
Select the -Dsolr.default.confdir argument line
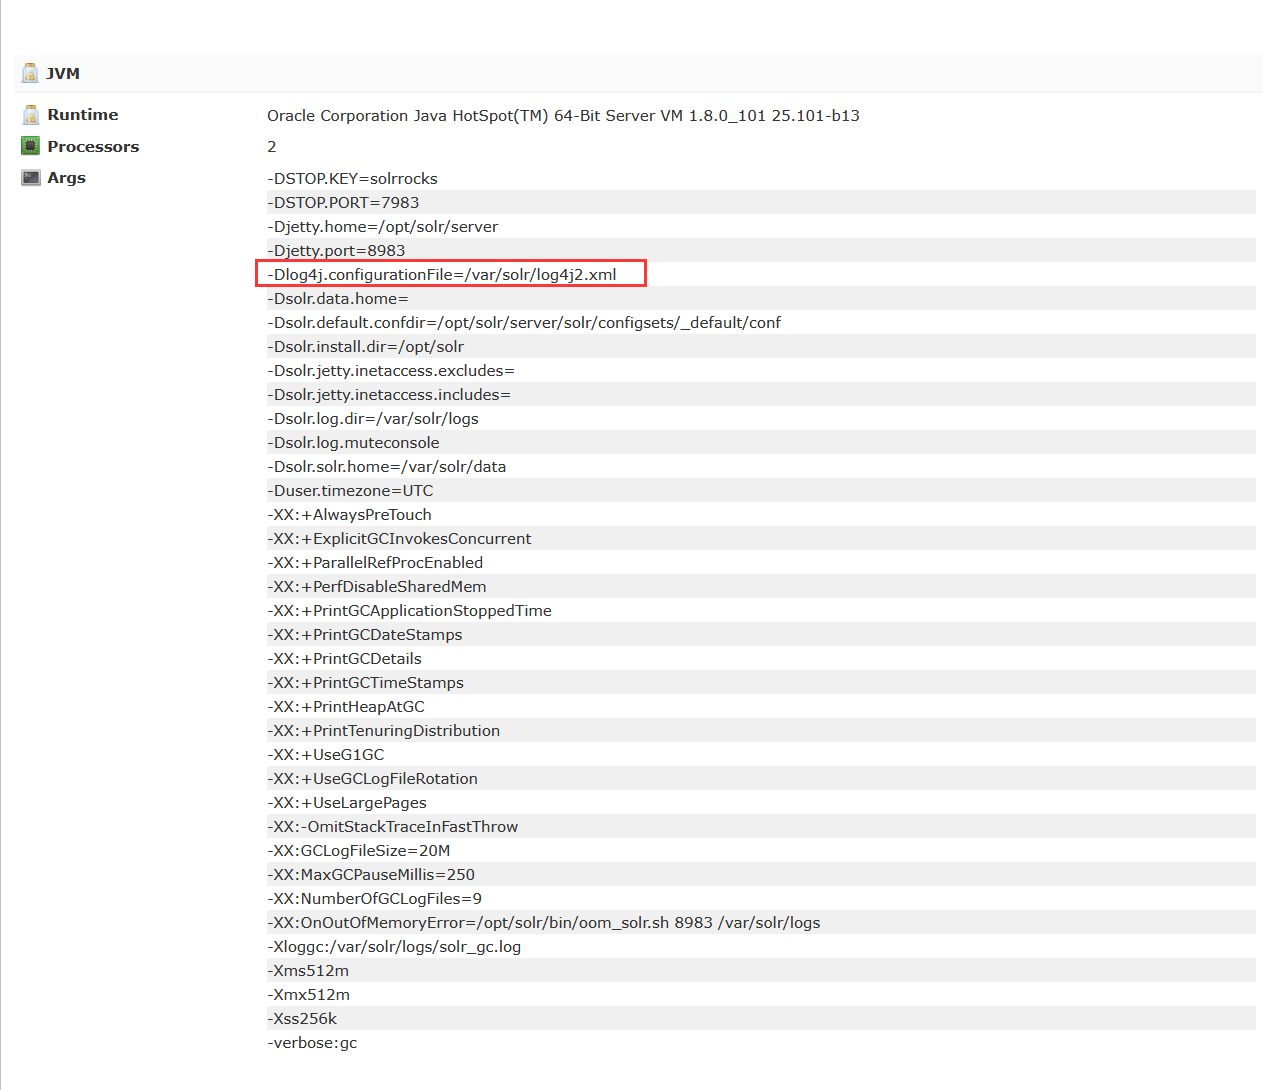click(x=524, y=323)
